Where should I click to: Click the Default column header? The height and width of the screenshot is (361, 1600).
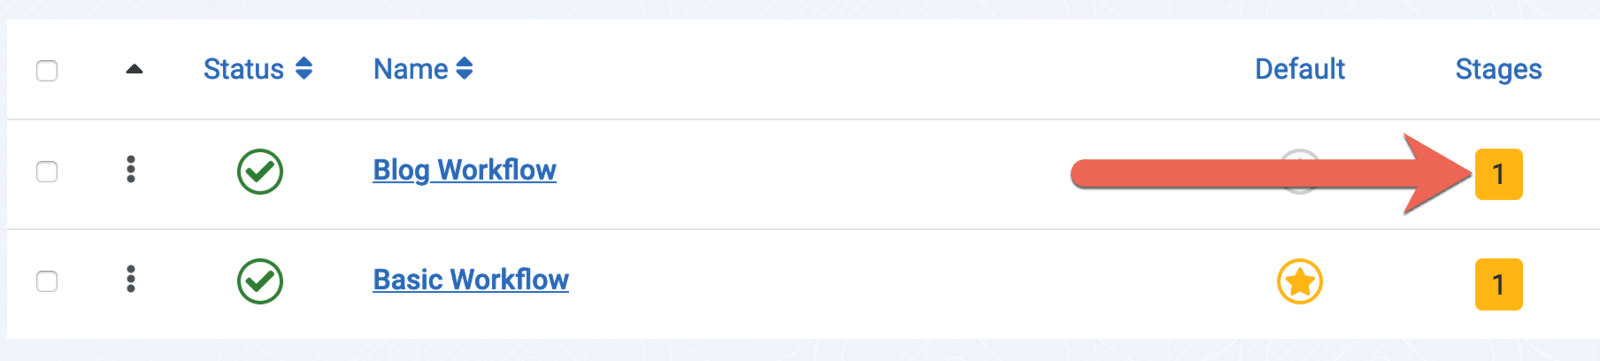pos(1299,69)
